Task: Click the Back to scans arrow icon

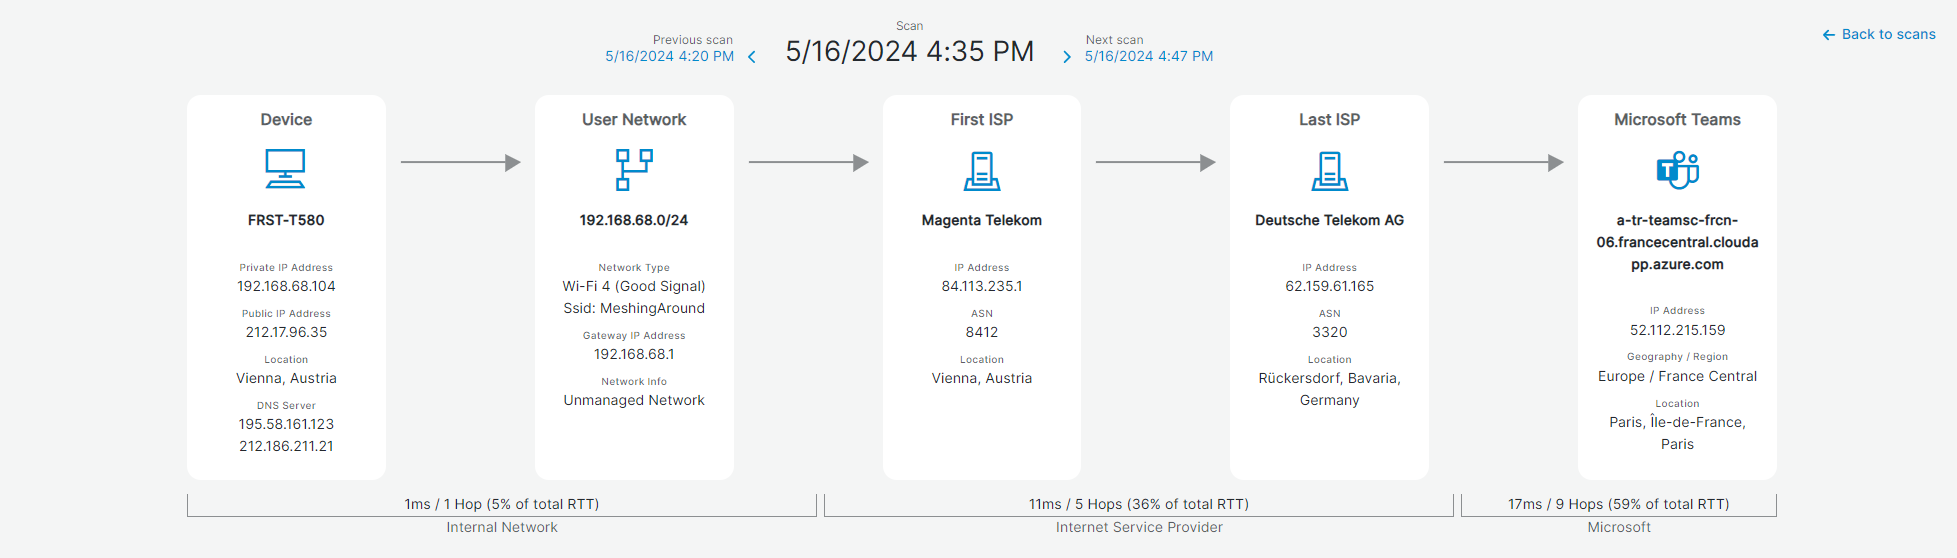Action: 1828,35
